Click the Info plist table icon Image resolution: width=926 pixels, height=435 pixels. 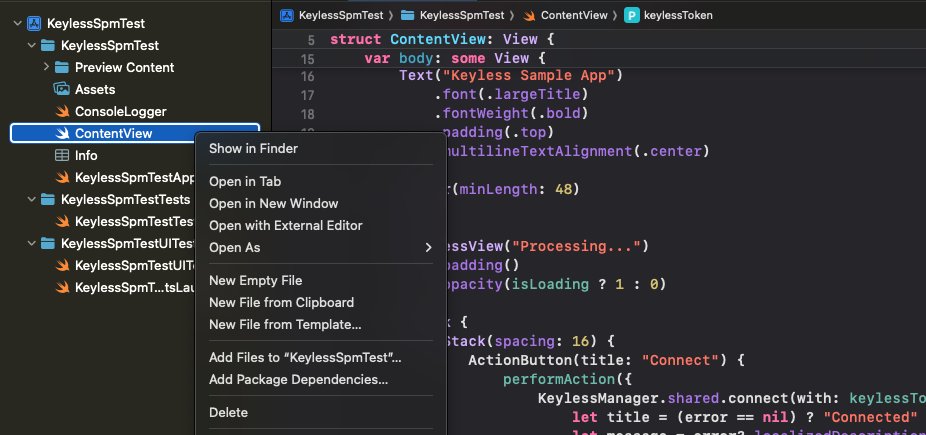pos(62,155)
